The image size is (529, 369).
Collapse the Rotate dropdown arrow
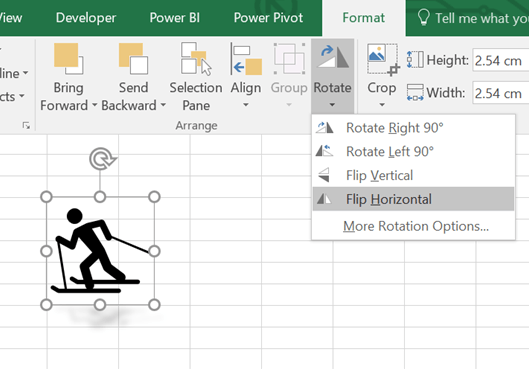click(332, 105)
